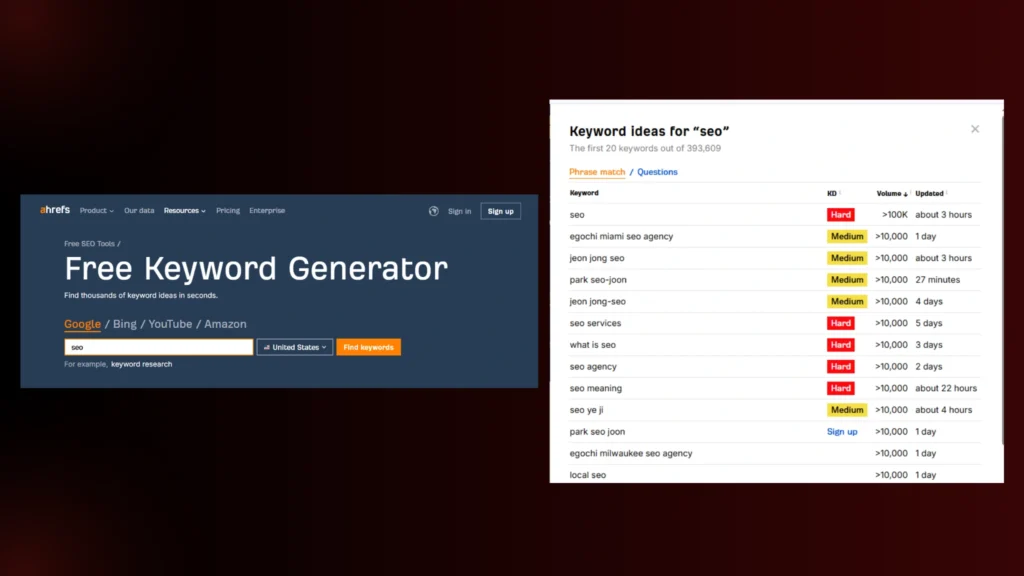Click the keyword research example link

(x=142, y=364)
